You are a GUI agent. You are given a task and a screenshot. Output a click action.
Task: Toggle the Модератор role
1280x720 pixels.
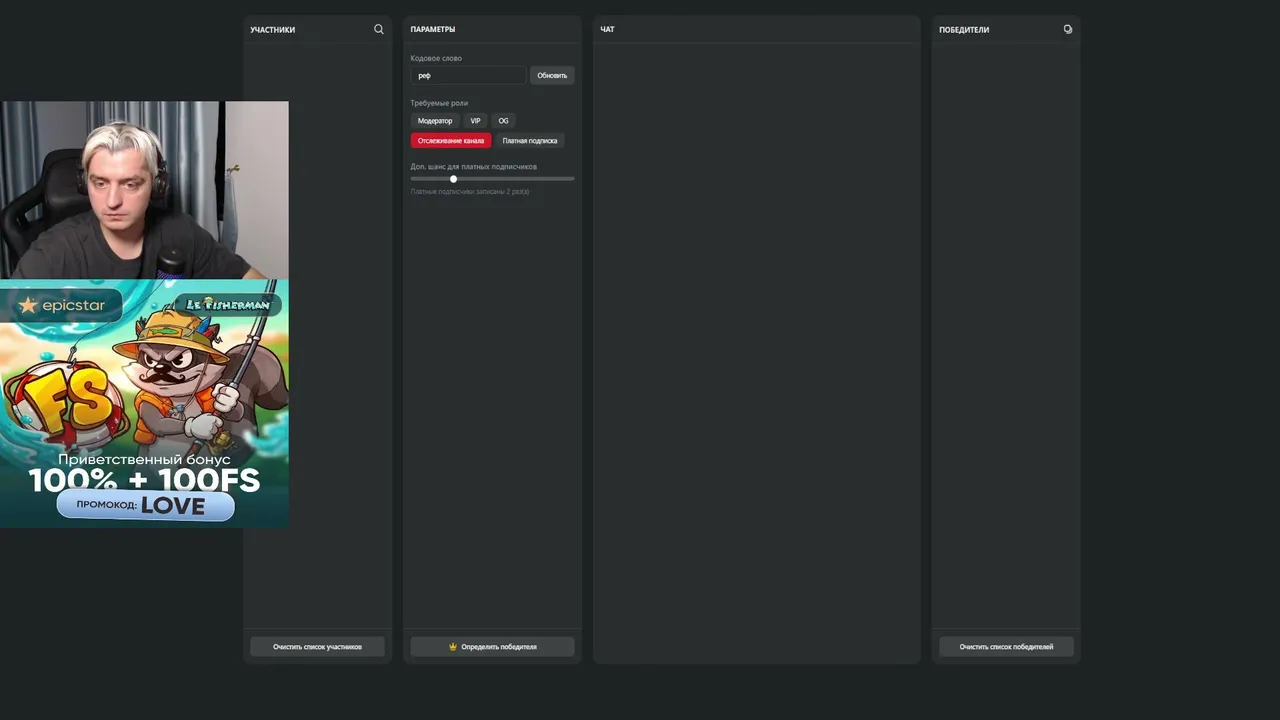[435, 121]
